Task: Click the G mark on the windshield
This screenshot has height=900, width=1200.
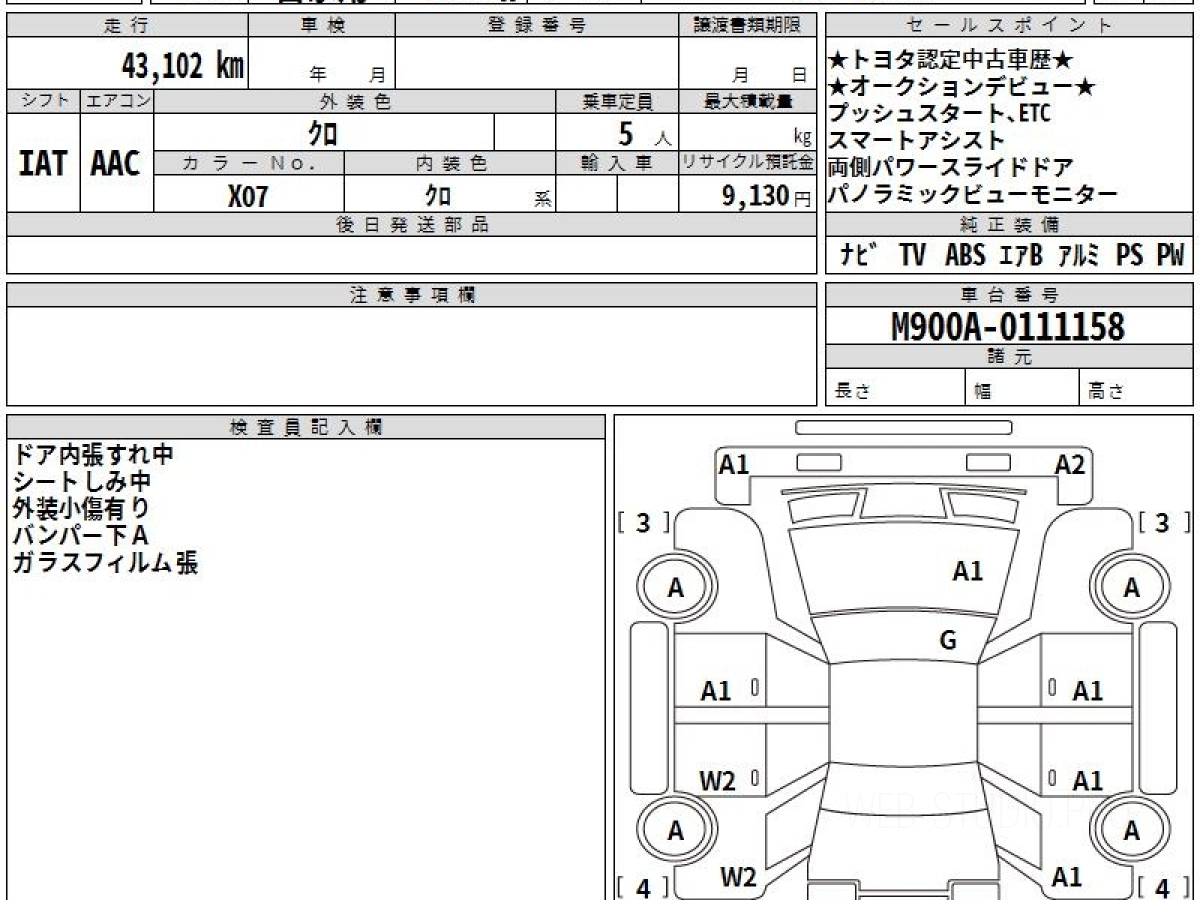Action: pyautogui.click(x=948, y=641)
